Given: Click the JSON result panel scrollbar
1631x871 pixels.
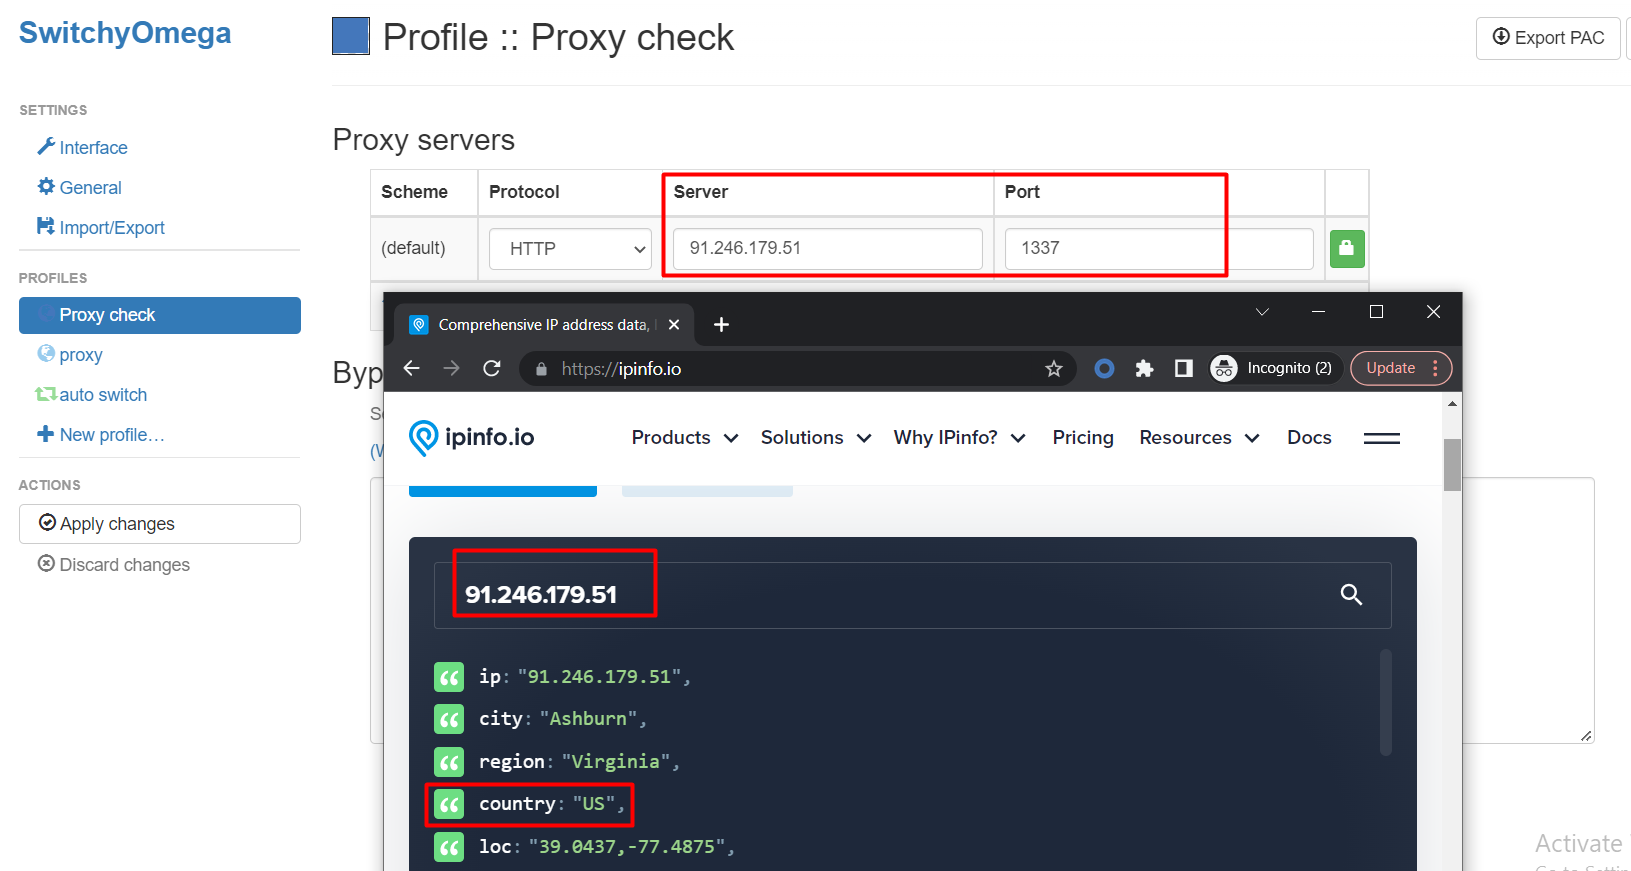Looking at the screenshot, I should coord(1385,702).
